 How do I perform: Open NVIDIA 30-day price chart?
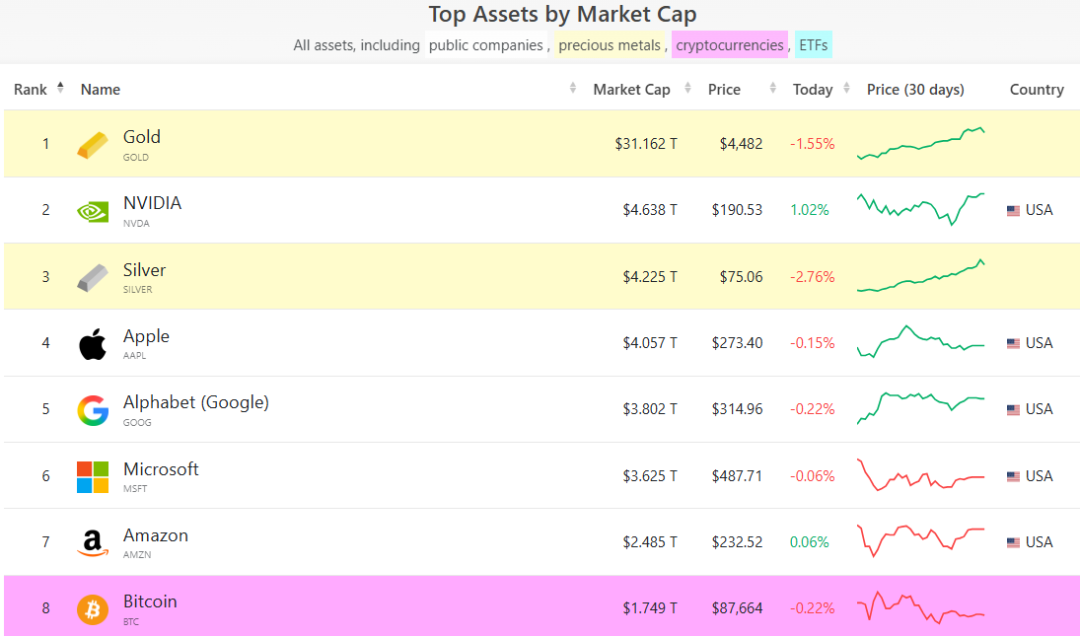click(x=920, y=209)
